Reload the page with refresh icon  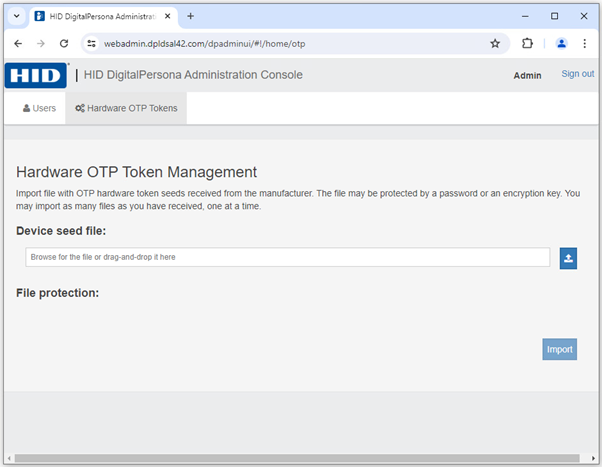[64, 44]
